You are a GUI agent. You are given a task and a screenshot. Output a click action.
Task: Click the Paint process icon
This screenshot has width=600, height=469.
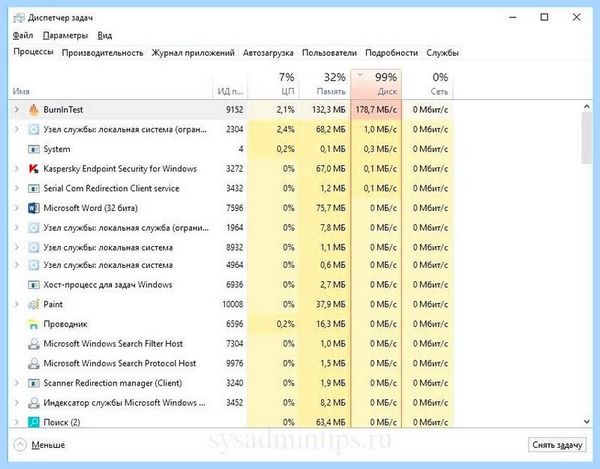coord(34,305)
